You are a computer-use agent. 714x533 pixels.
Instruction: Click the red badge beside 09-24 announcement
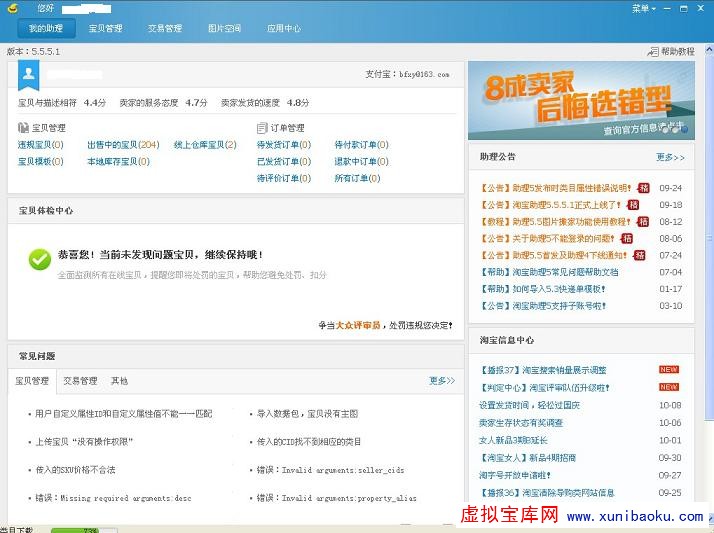pos(644,188)
